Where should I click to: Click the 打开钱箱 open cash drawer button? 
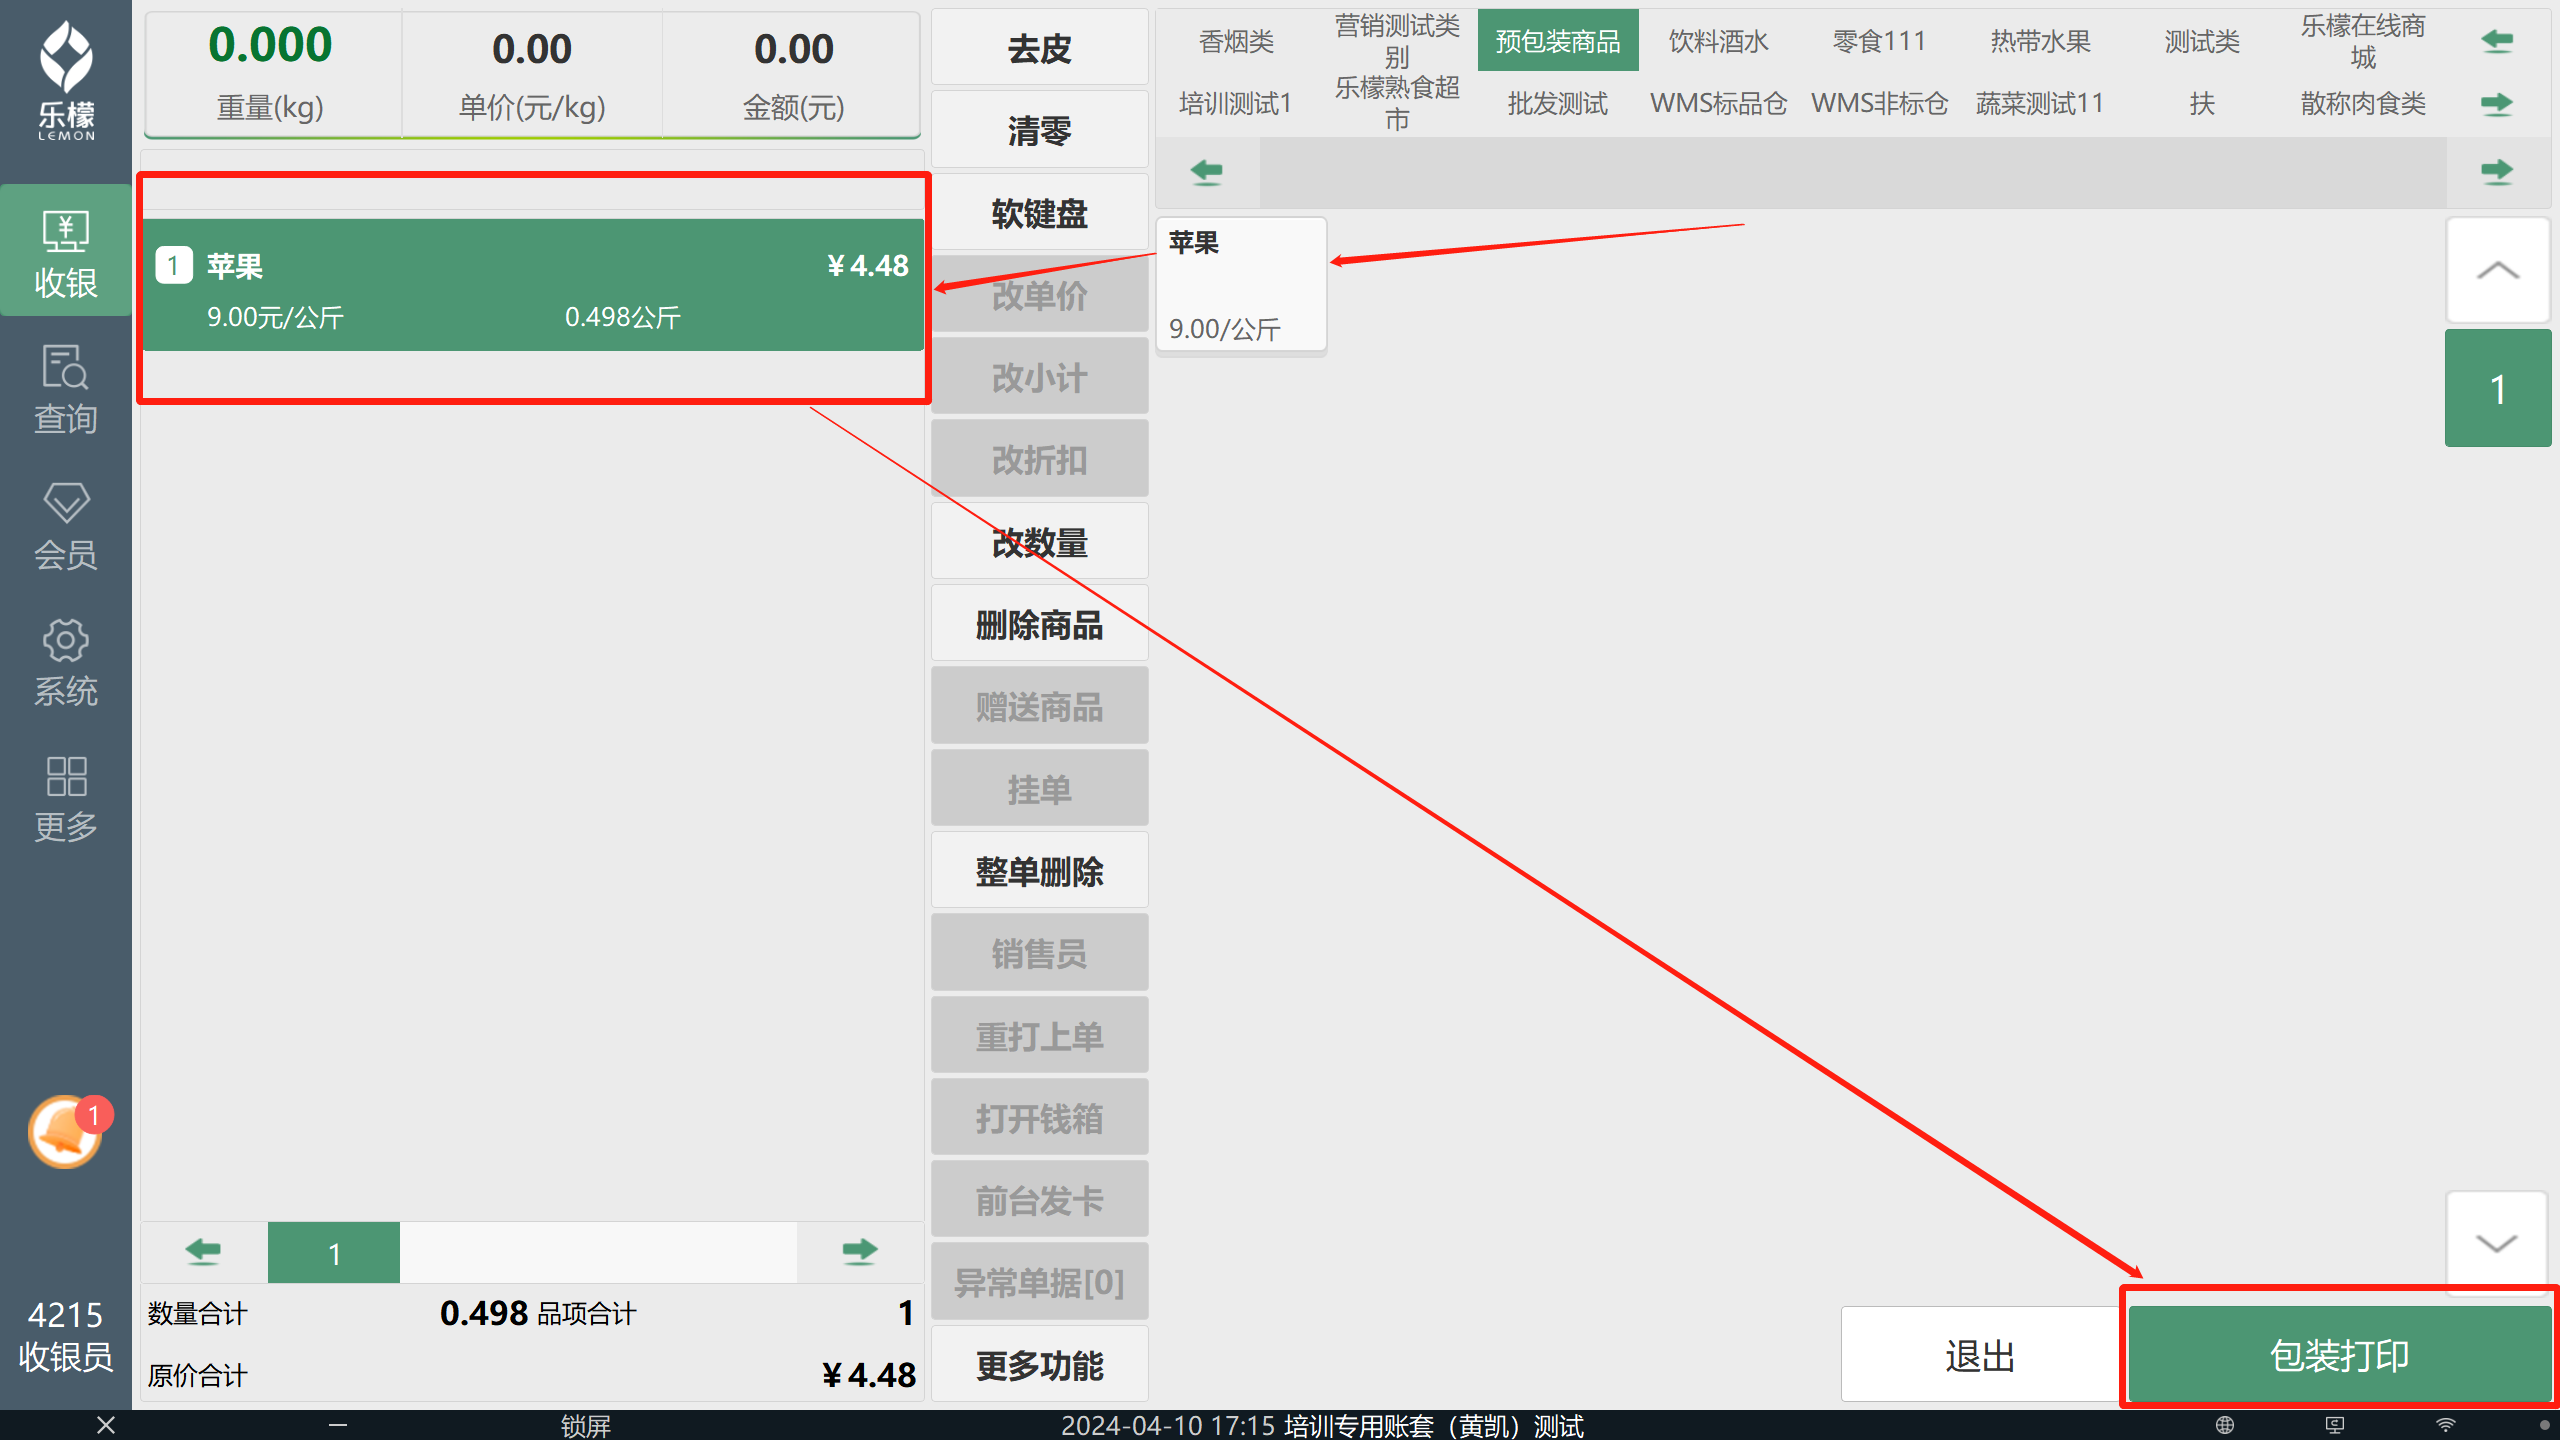(1040, 1118)
